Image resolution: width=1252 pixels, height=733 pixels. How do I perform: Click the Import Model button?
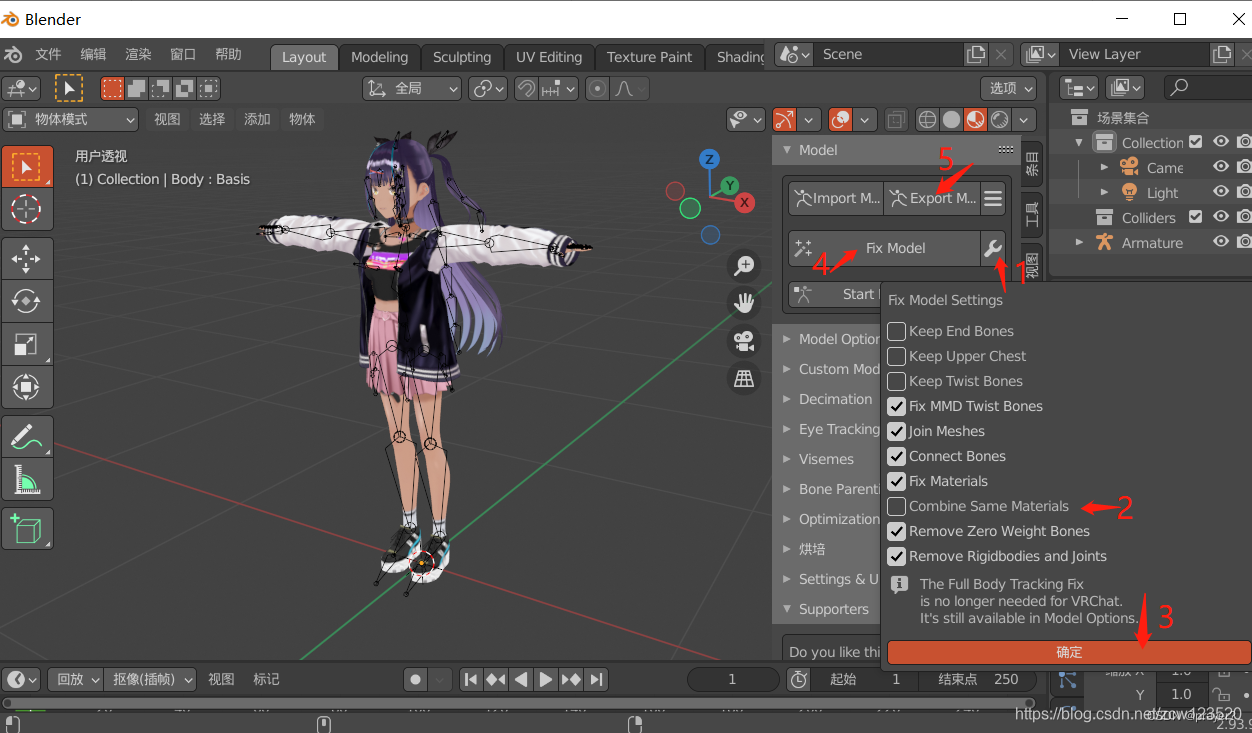tap(836, 198)
